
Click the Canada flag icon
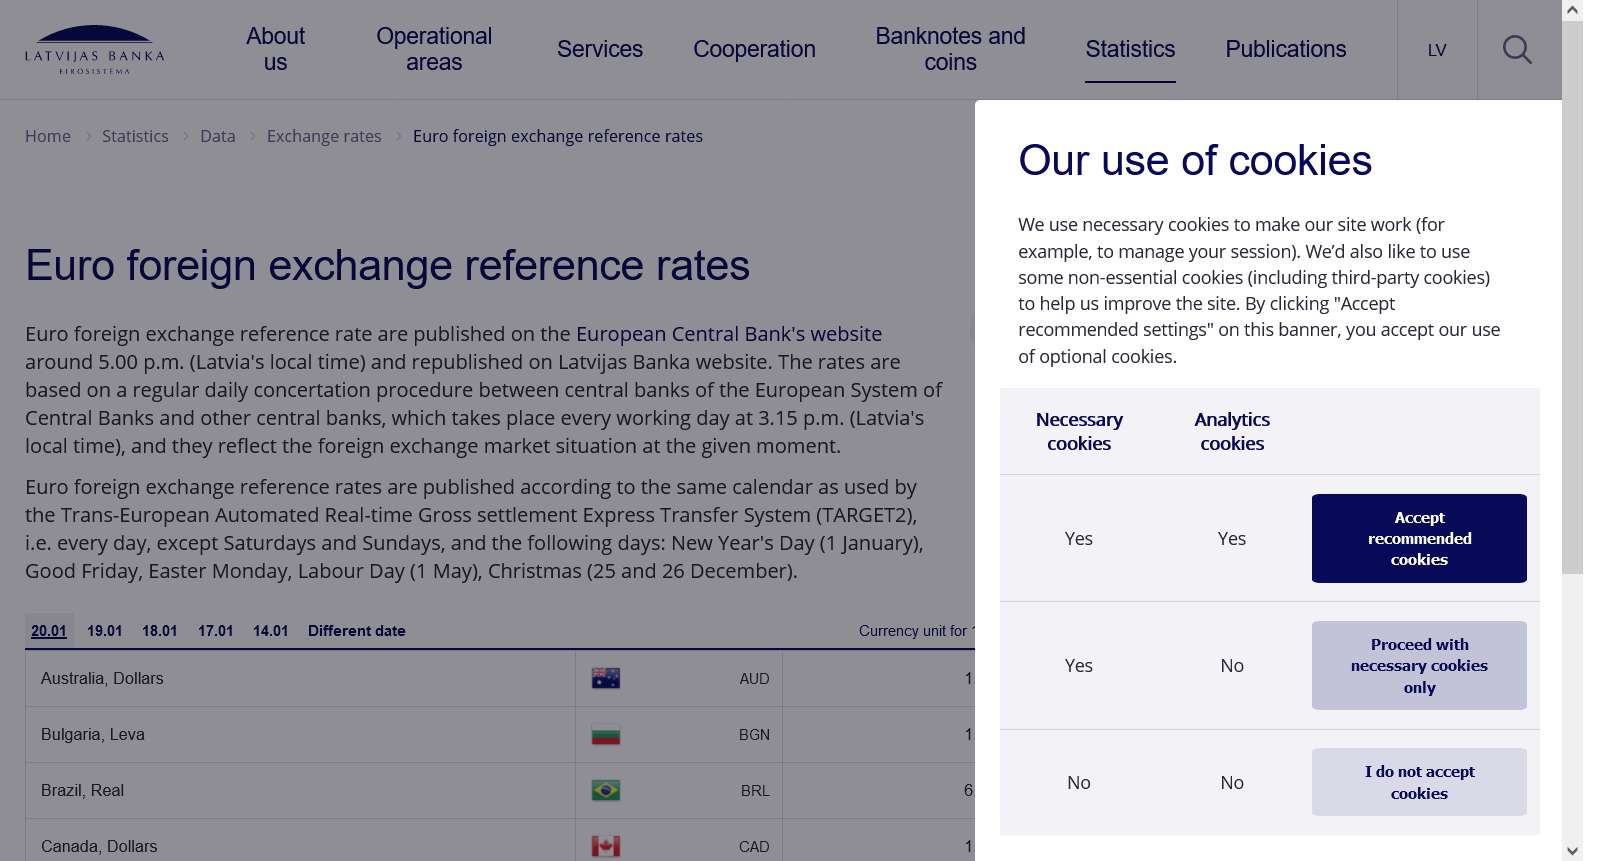click(605, 846)
